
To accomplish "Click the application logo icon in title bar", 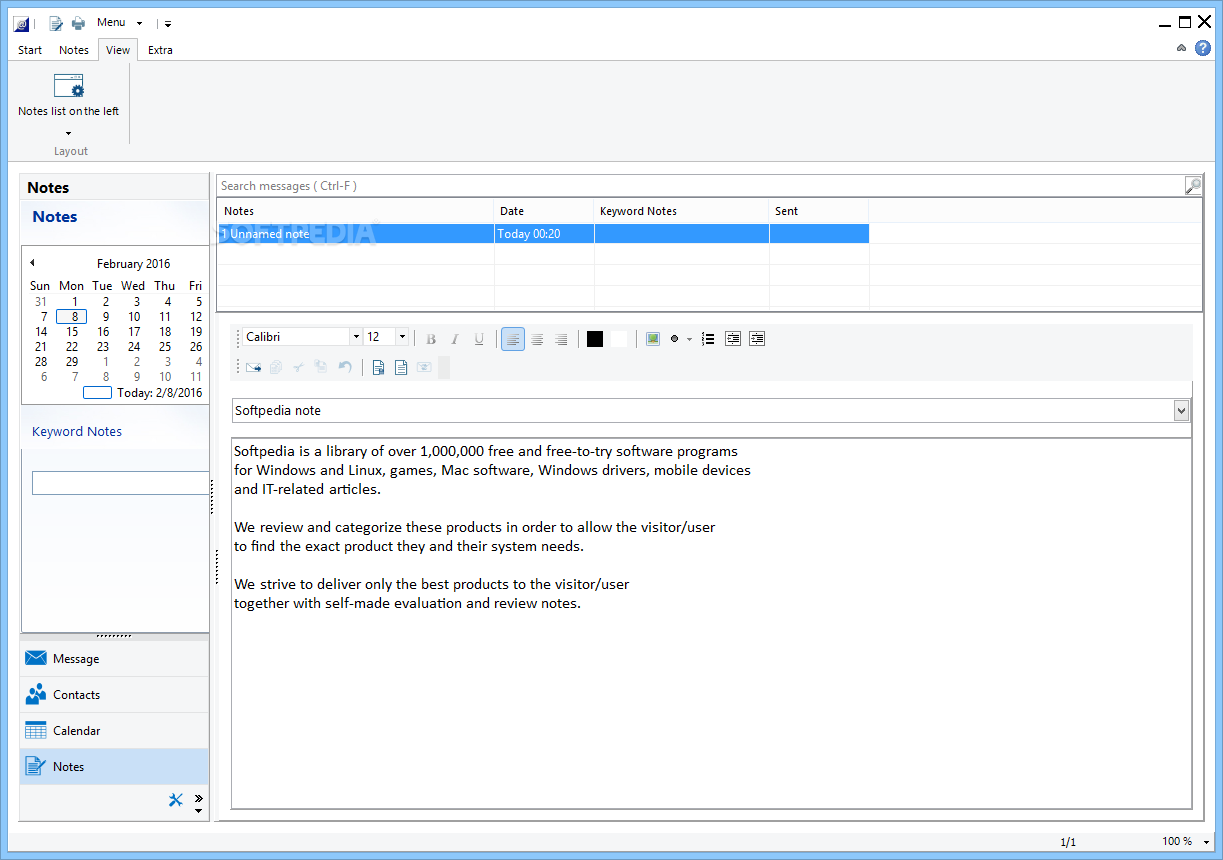I will [21, 23].
